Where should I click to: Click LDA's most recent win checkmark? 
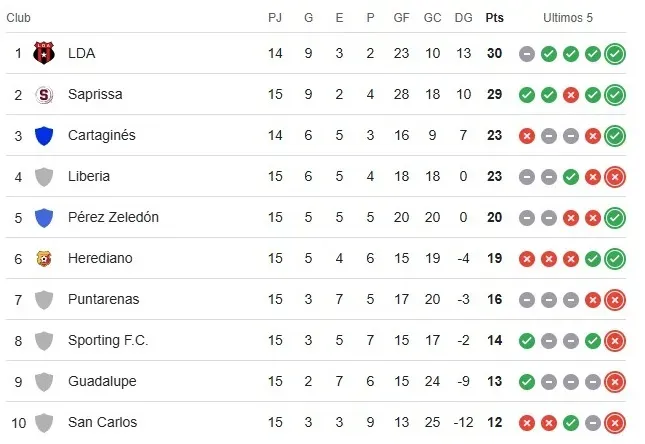coord(615,53)
